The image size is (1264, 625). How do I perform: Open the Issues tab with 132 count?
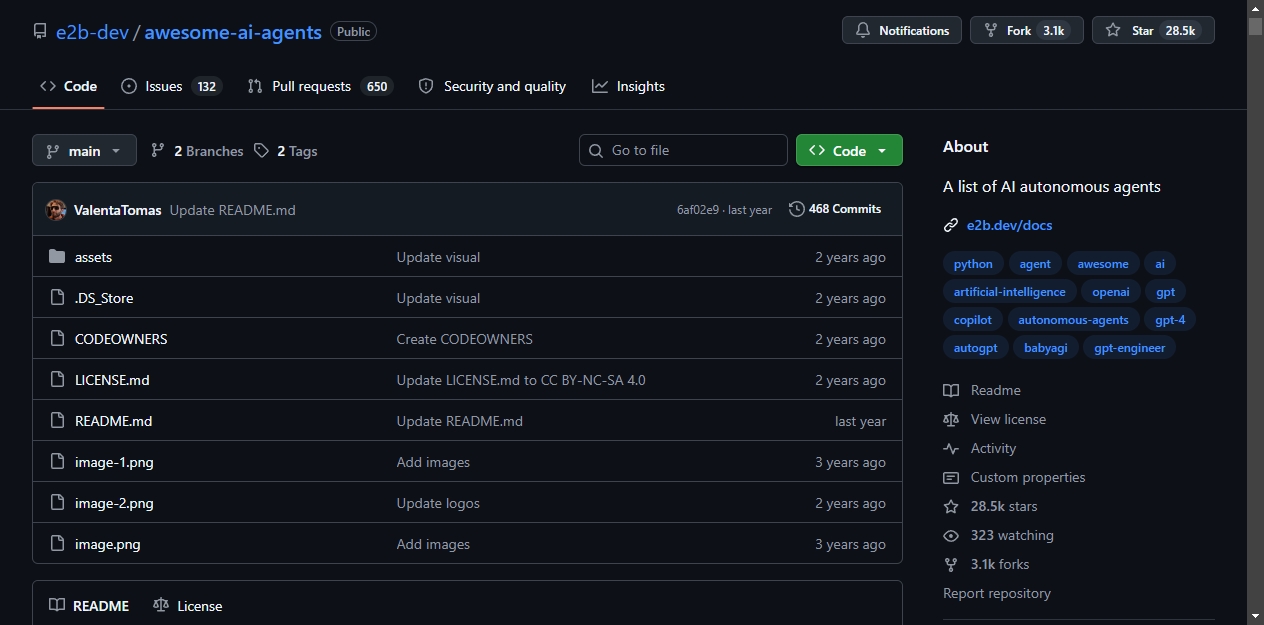(x=171, y=86)
